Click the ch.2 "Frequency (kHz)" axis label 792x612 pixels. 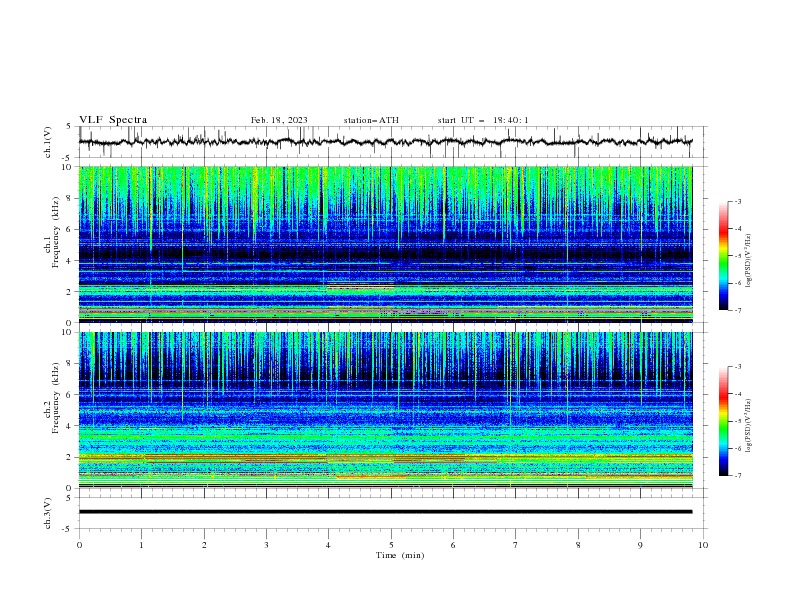[x=56, y=397]
